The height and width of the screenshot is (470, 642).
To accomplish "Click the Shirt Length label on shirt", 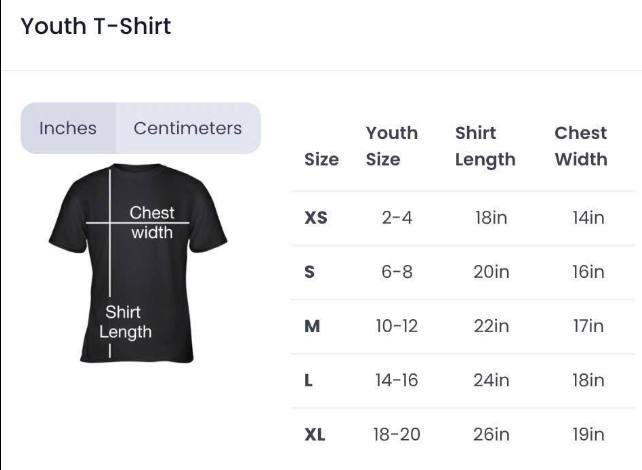I will 125,322.
